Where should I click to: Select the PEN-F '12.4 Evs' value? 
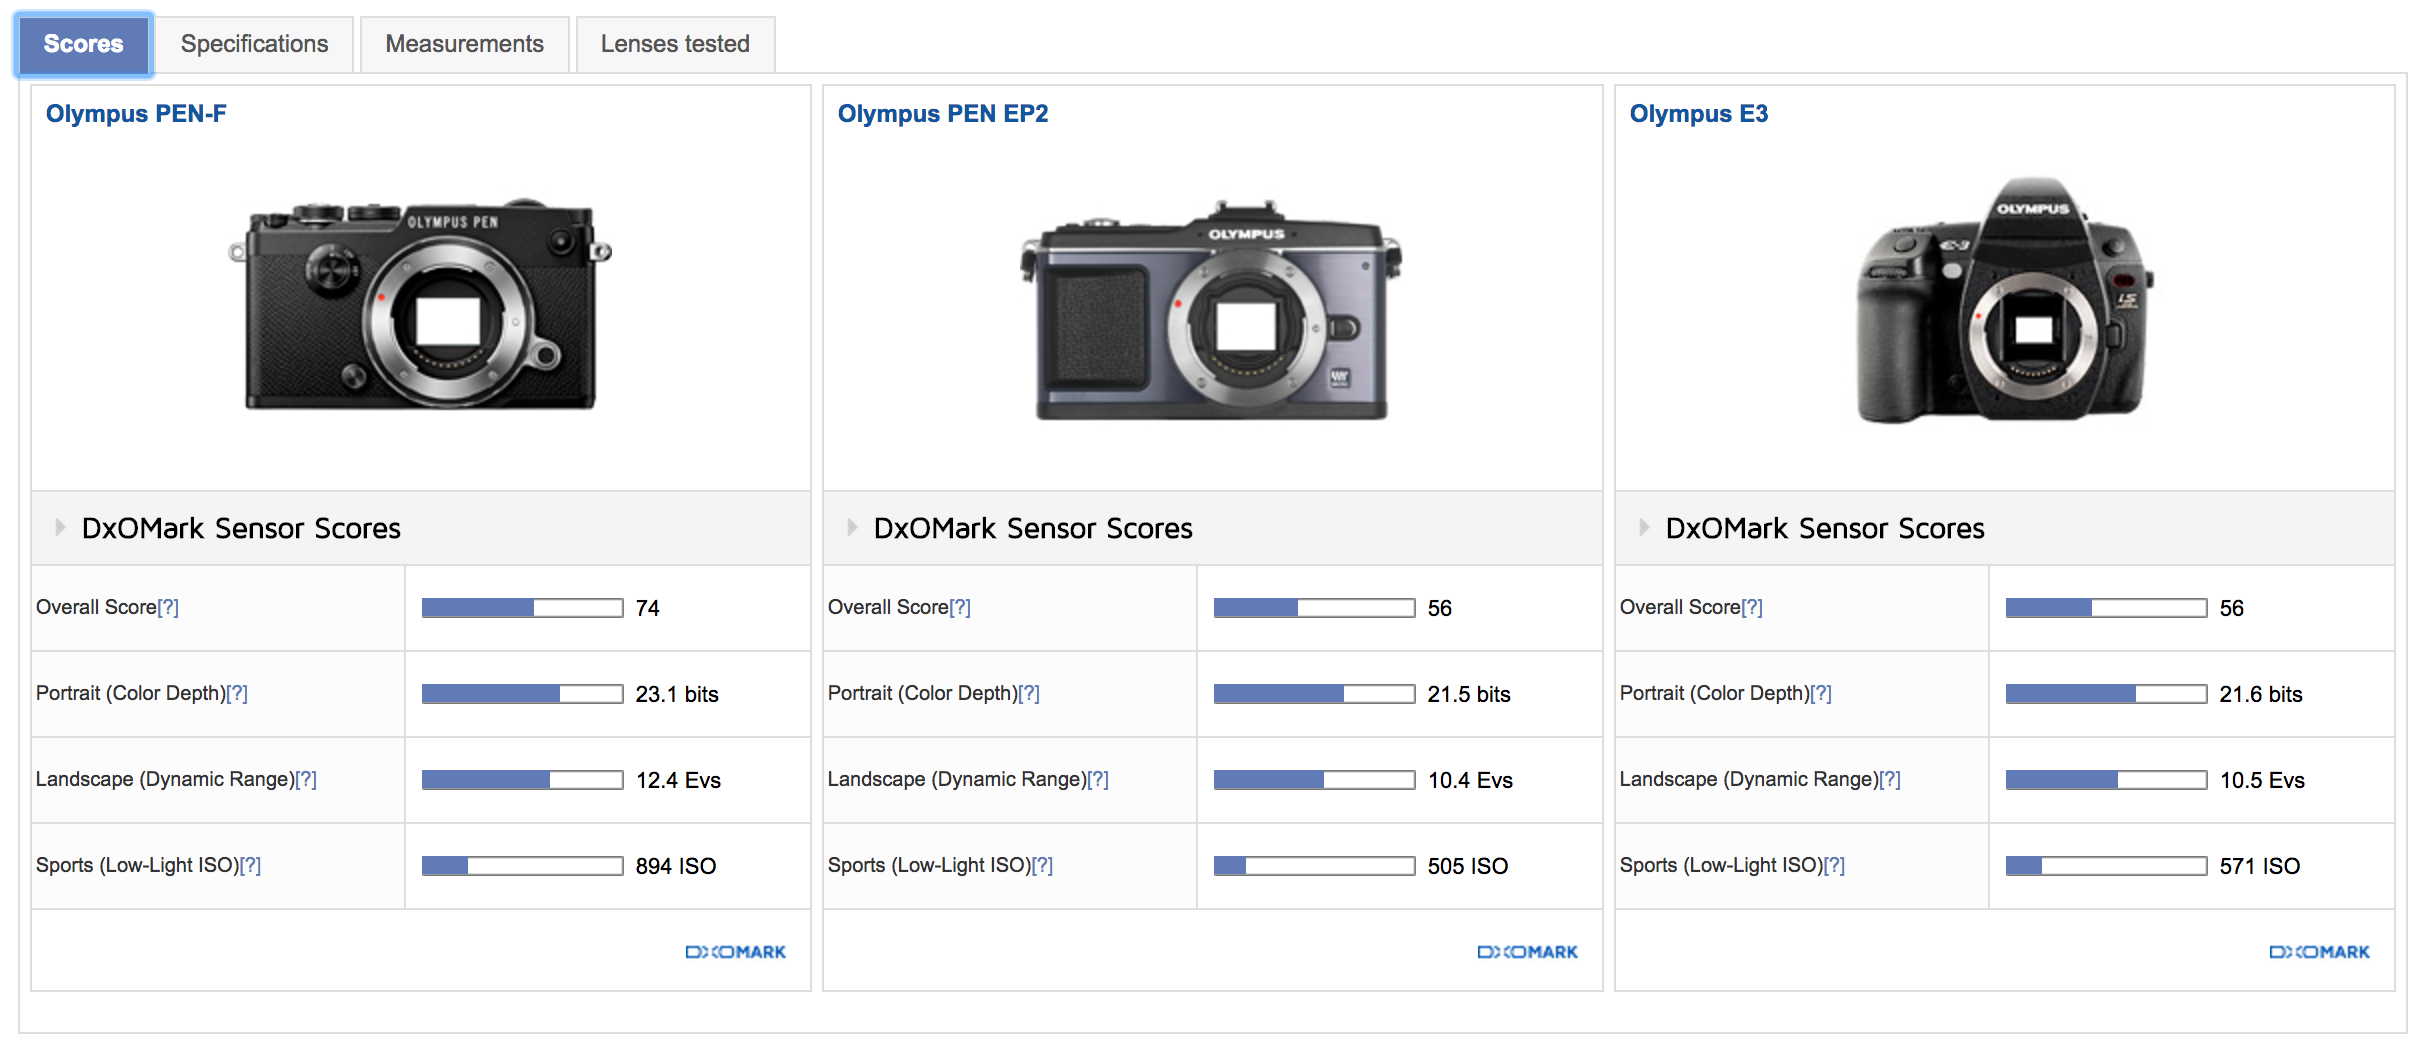coord(678,780)
